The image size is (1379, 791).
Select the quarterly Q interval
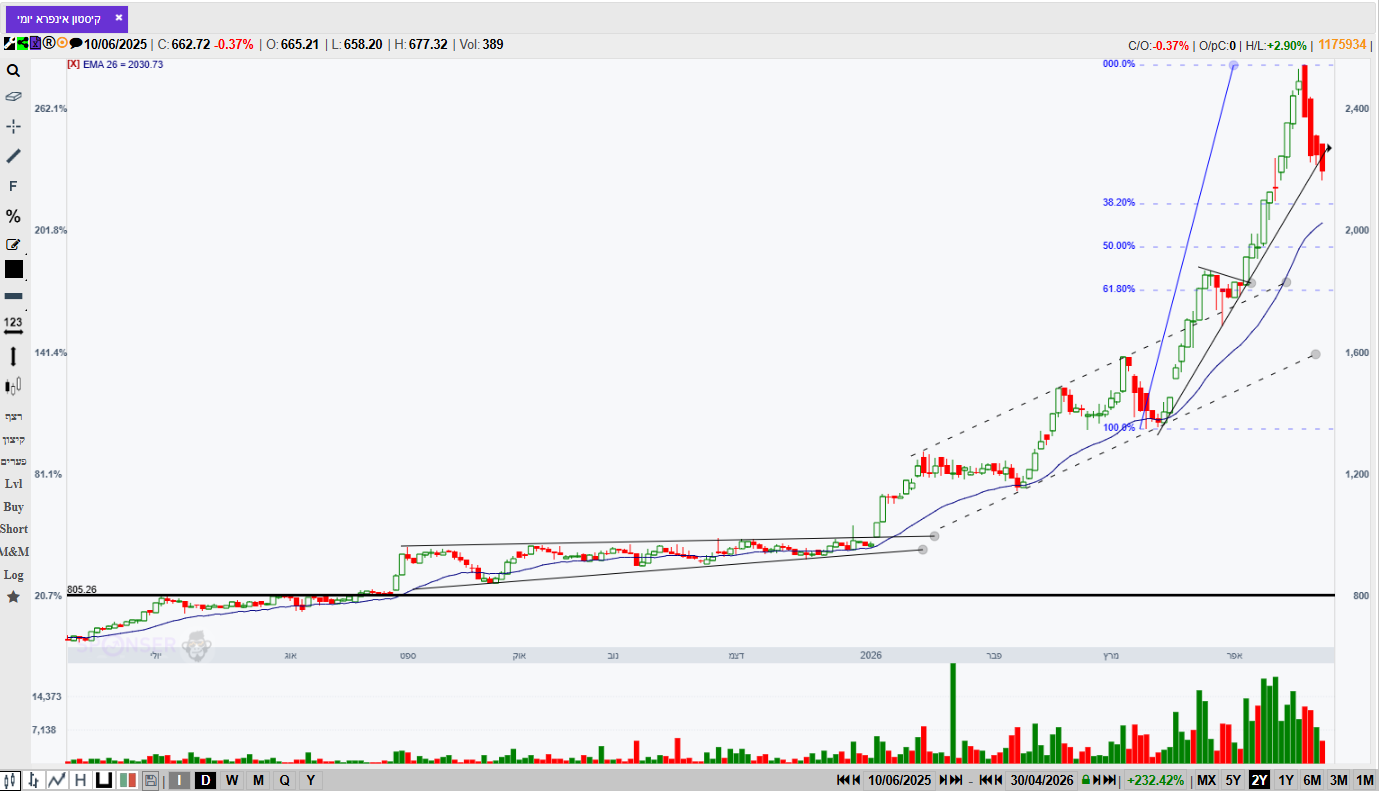click(x=285, y=780)
